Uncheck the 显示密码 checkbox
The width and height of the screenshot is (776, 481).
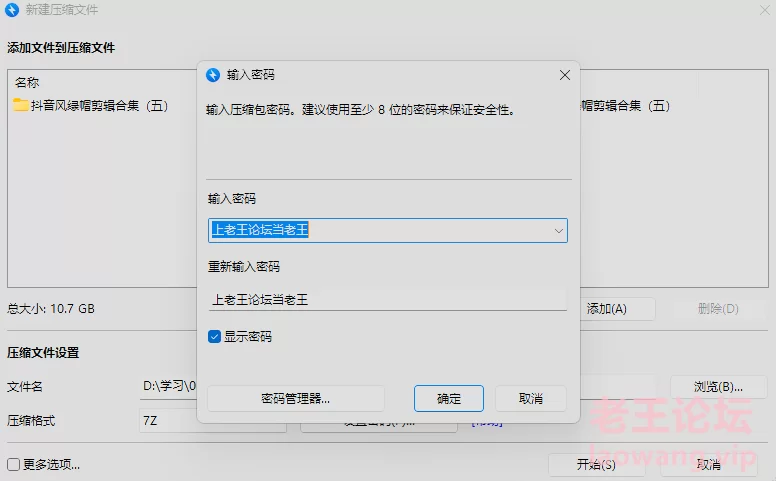(x=214, y=337)
